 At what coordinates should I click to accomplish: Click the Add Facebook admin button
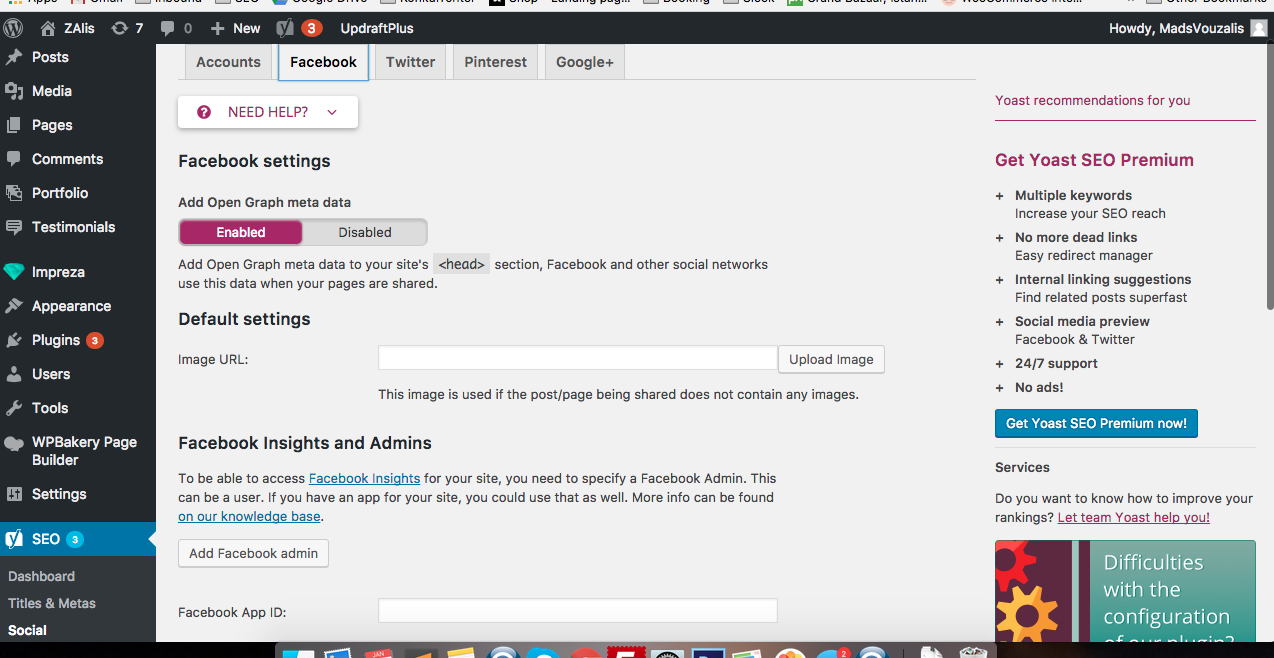tap(253, 553)
